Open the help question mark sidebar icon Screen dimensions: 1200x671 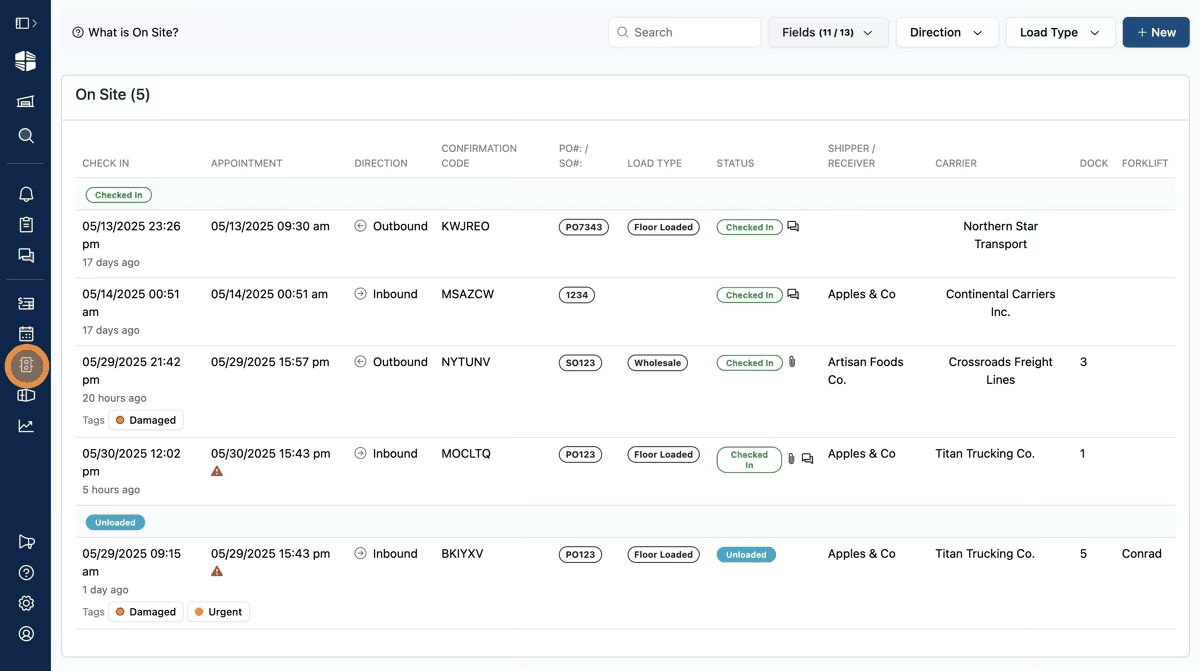[26, 573]
